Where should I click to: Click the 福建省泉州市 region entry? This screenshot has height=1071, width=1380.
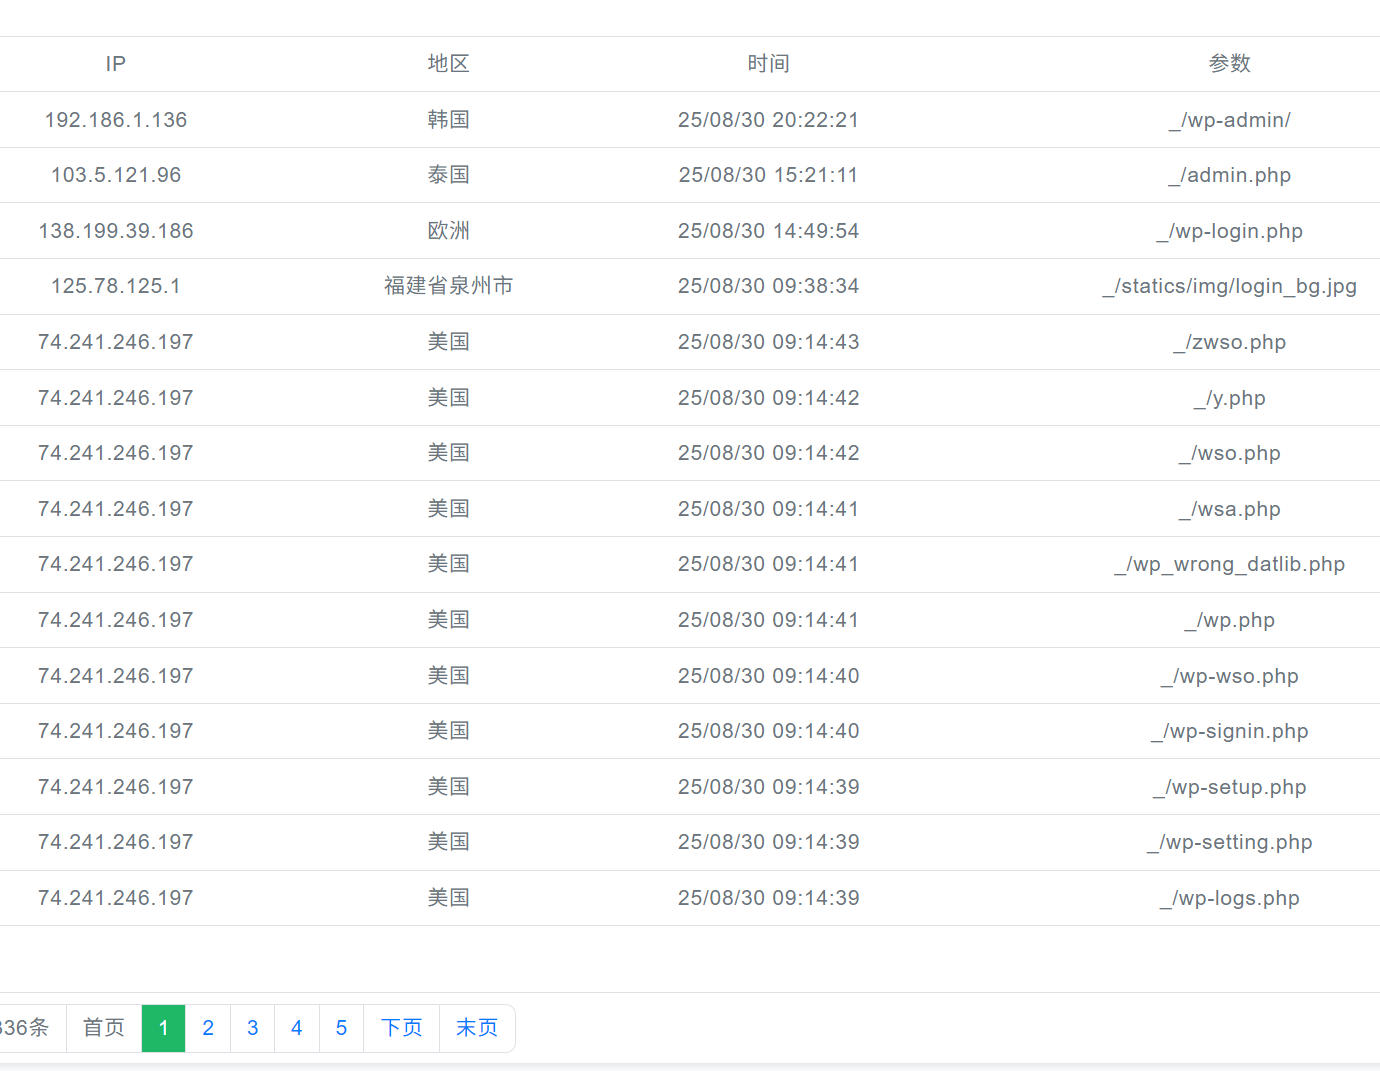click(x=448, y=285)
